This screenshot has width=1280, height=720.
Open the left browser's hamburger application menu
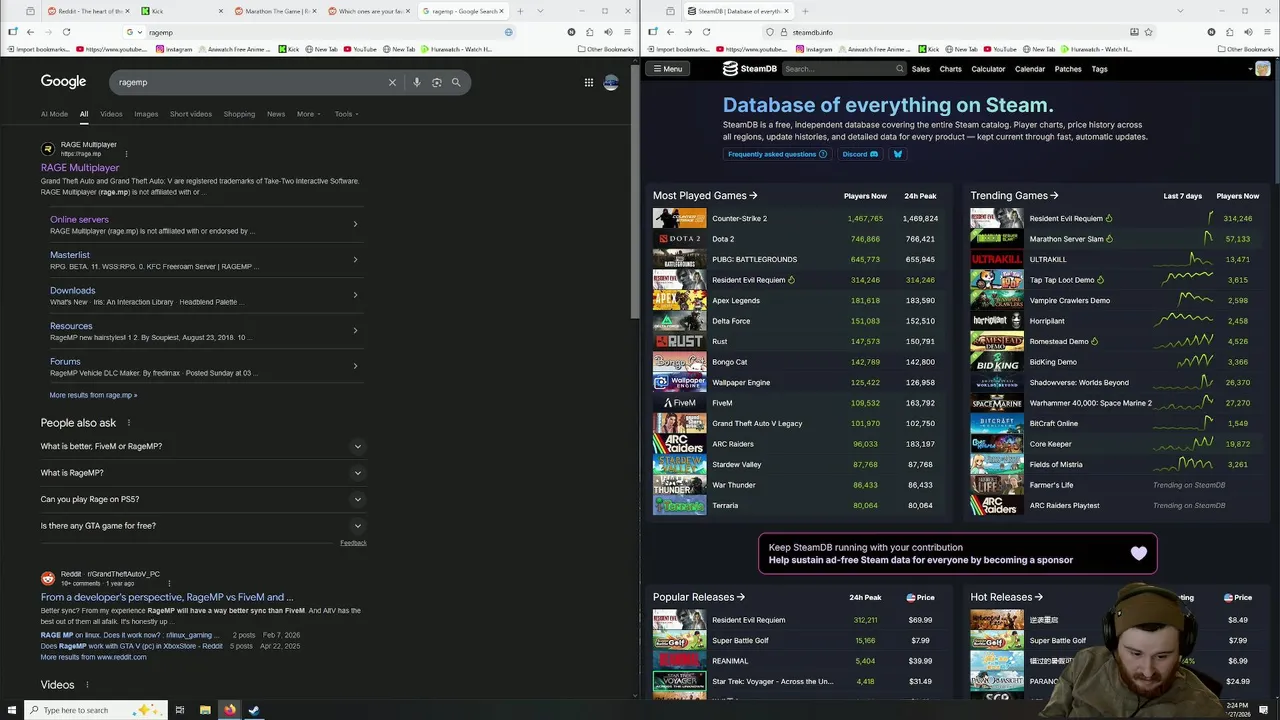tap(626, 32)
